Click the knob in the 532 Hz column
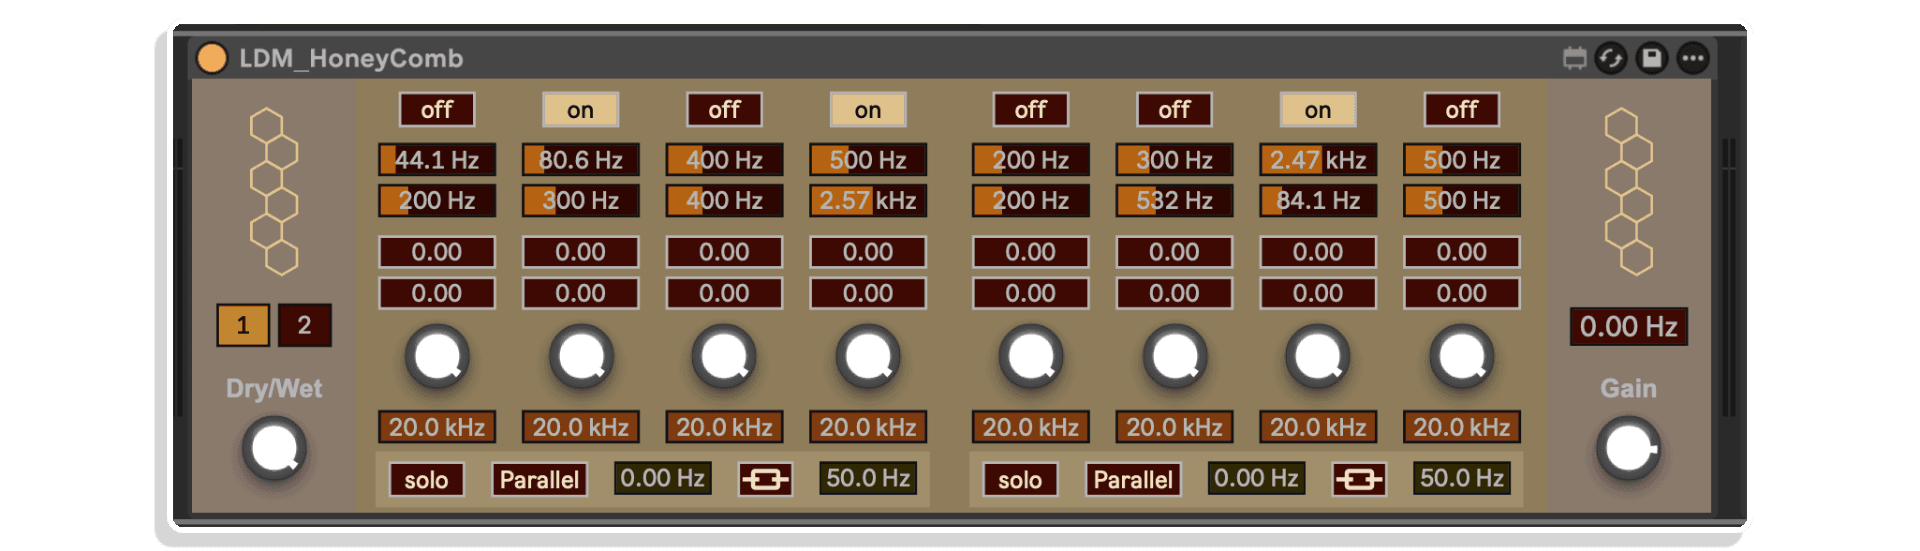This screenshot has width=1920, height=551. pos(1175,357)
